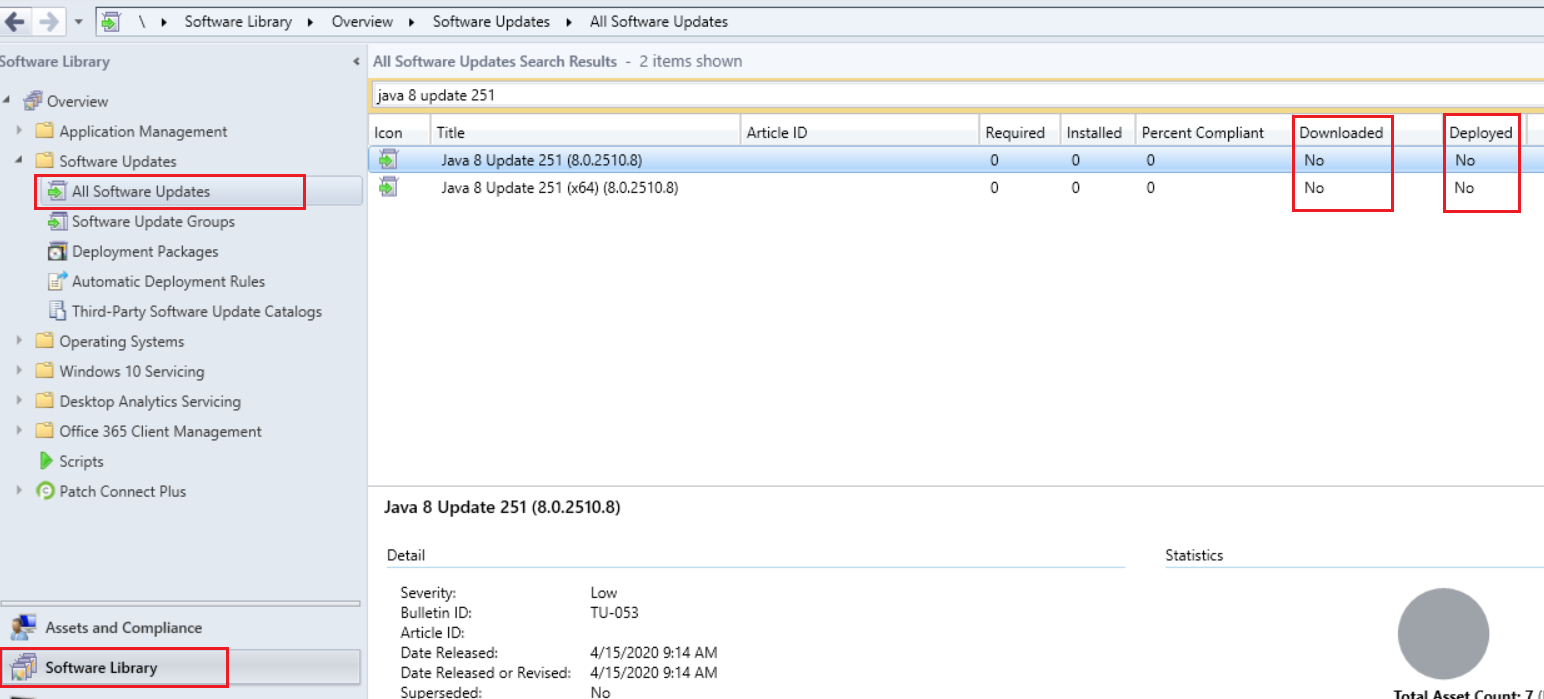1544x699 pixels.
Task: Sort by Percent Compliant column header
Action: (x=1214, y=132)
